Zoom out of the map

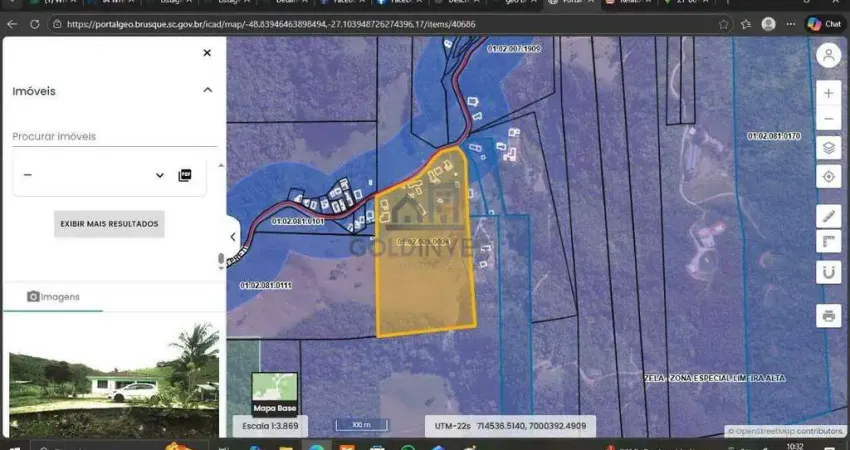828,119
